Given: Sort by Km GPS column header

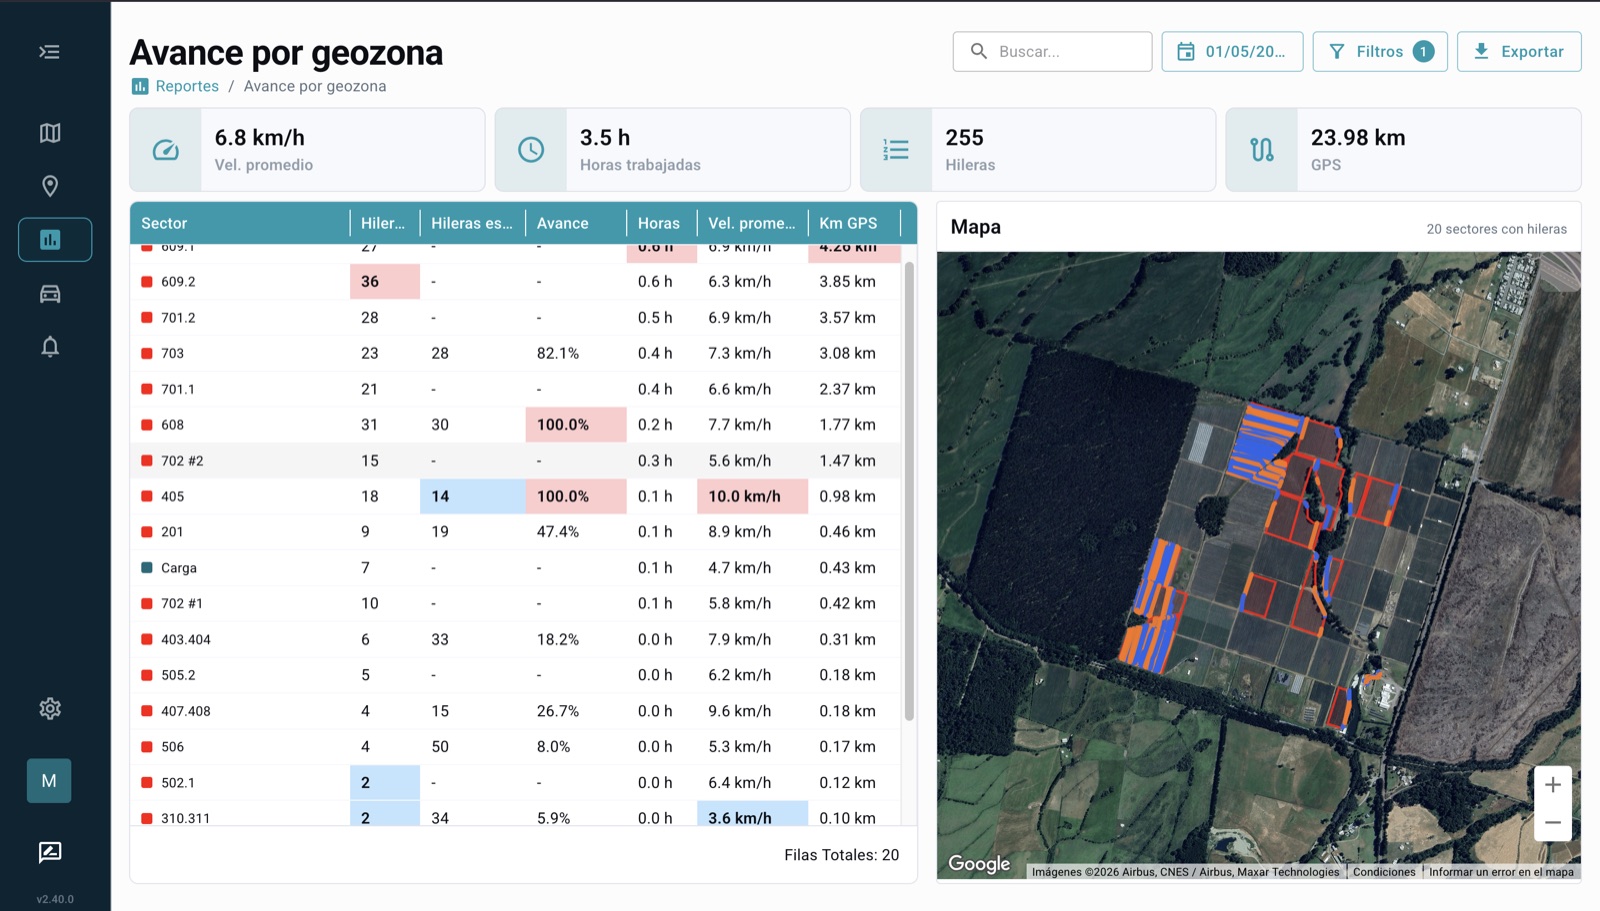Looking at the screenshot, I should pyautogui.click(x=854, y=223).
